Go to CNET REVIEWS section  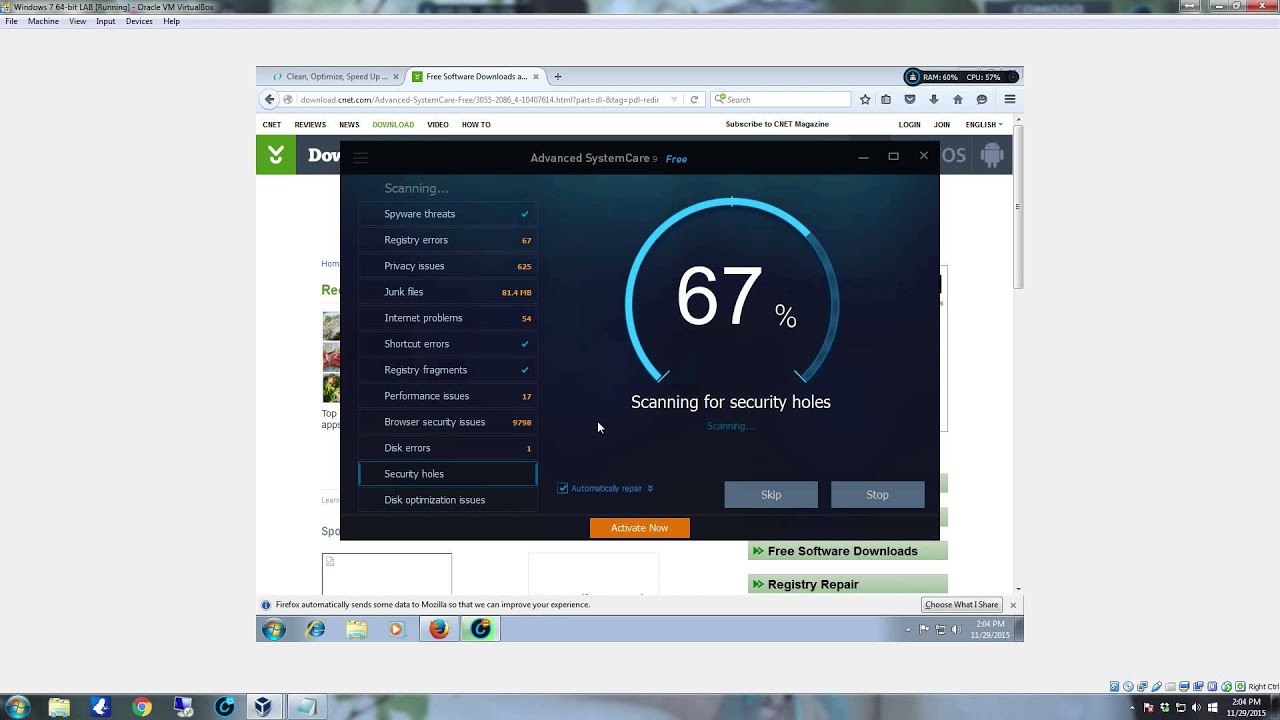tap(310, 125)
